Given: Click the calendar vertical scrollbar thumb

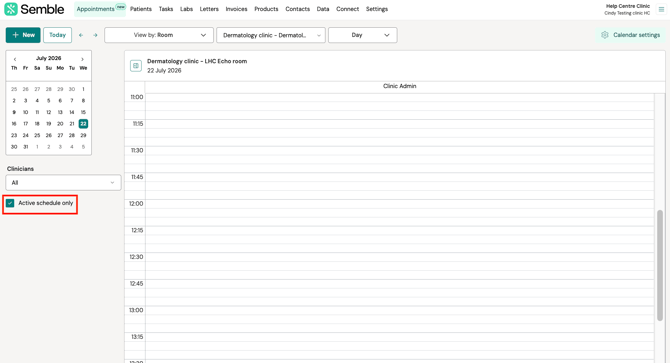Looking at the screenshot, I should 660,265.
